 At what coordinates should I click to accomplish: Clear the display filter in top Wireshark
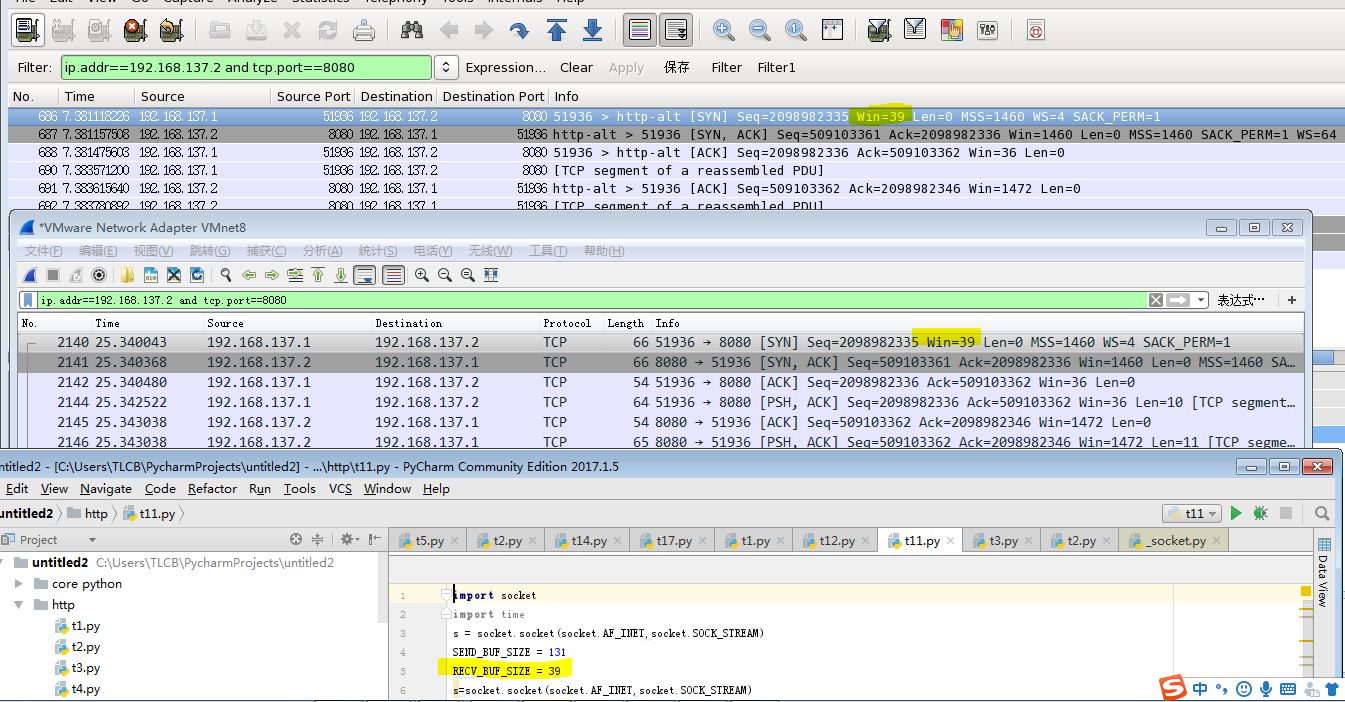[576, 67]
